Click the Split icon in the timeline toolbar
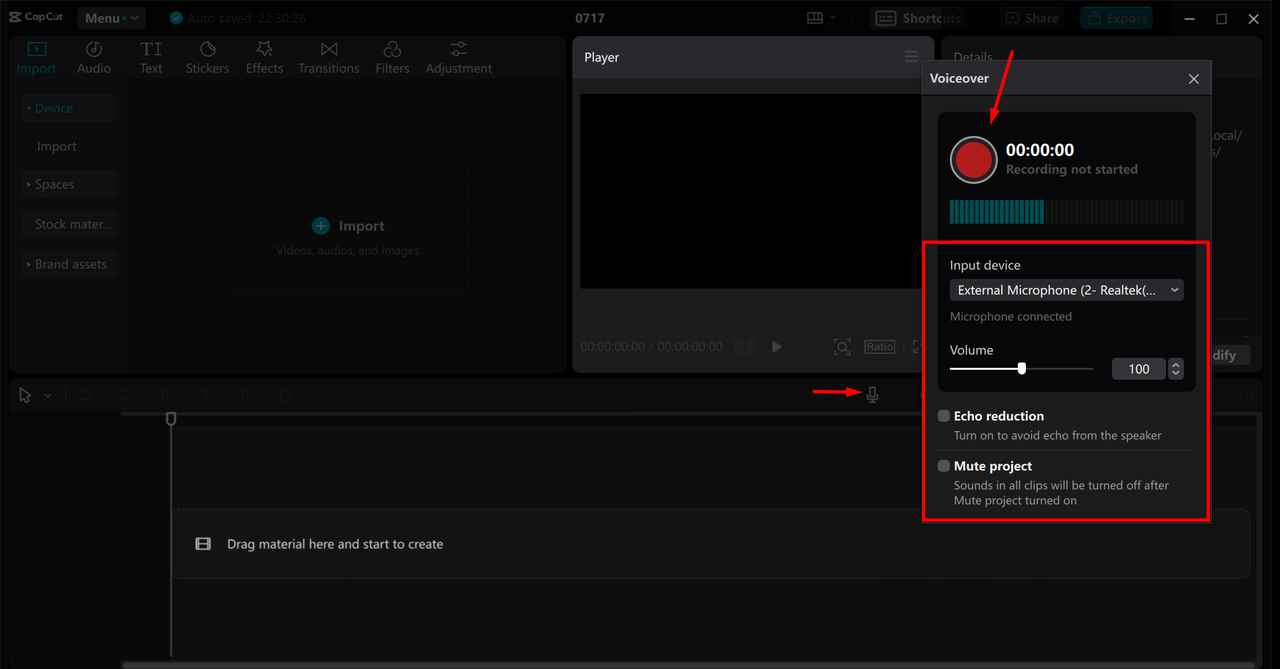The width and height of the screenshot is (1280, 669). 165,395
